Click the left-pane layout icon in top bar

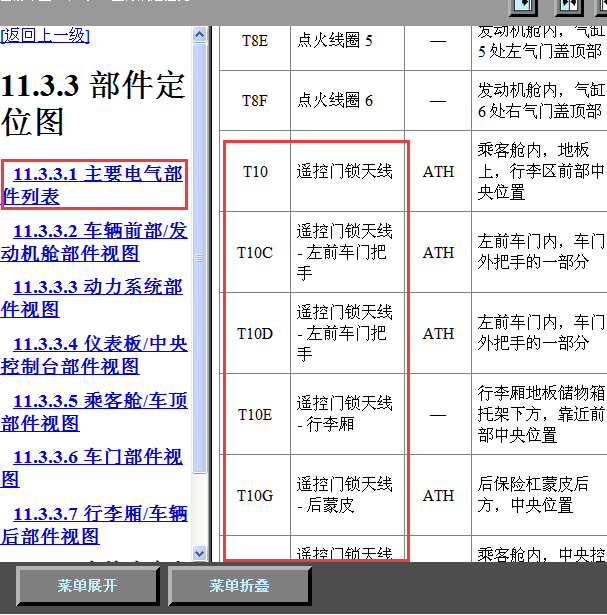pos(523,6)
